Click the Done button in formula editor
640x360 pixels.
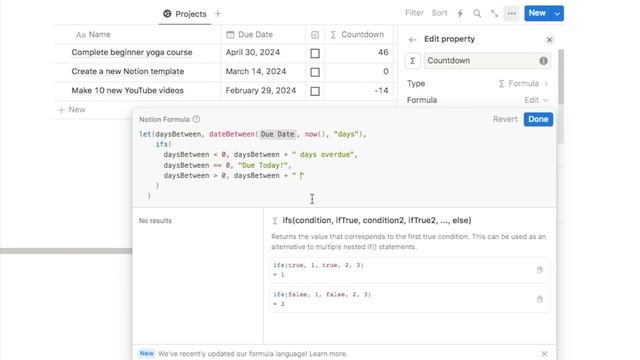pyautogui.click(x=538, y=119)
